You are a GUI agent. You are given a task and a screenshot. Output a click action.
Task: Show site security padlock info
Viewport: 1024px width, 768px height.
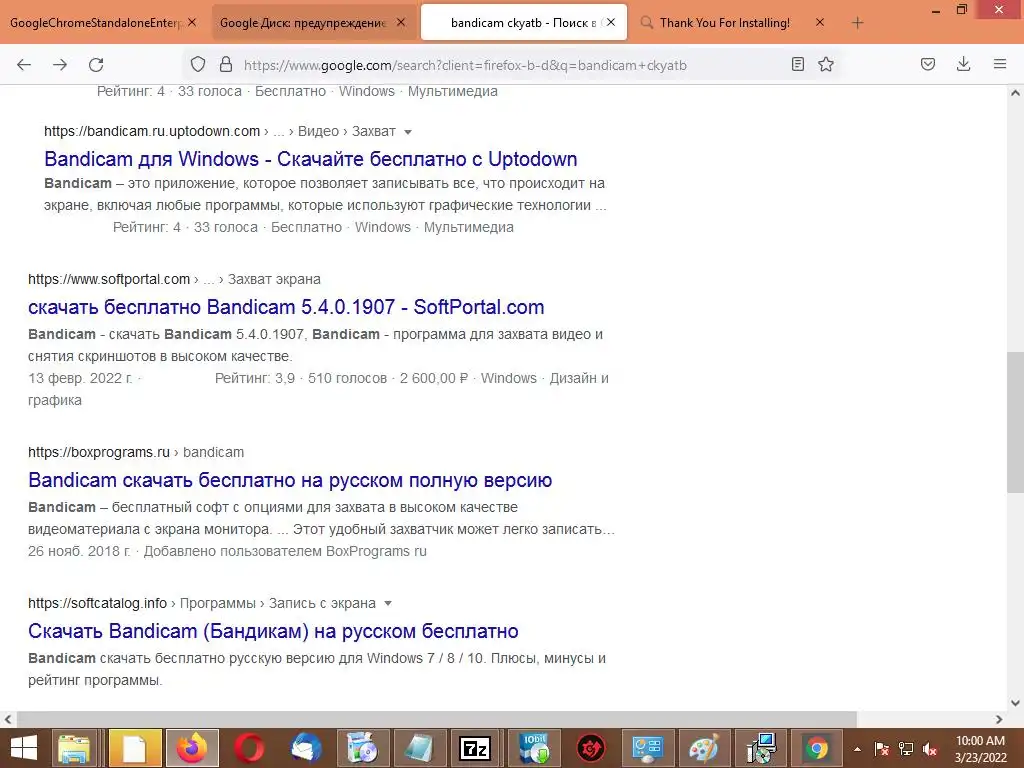click(x=226, y=64)
